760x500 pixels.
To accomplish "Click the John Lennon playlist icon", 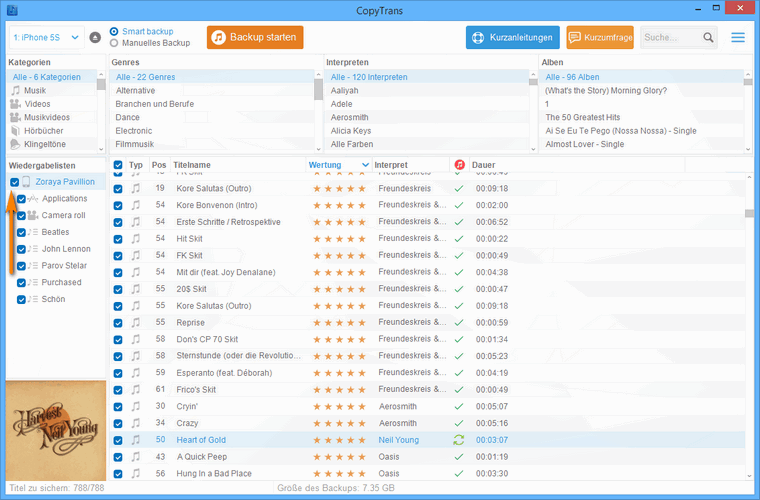I will click(x=33, y=249).
